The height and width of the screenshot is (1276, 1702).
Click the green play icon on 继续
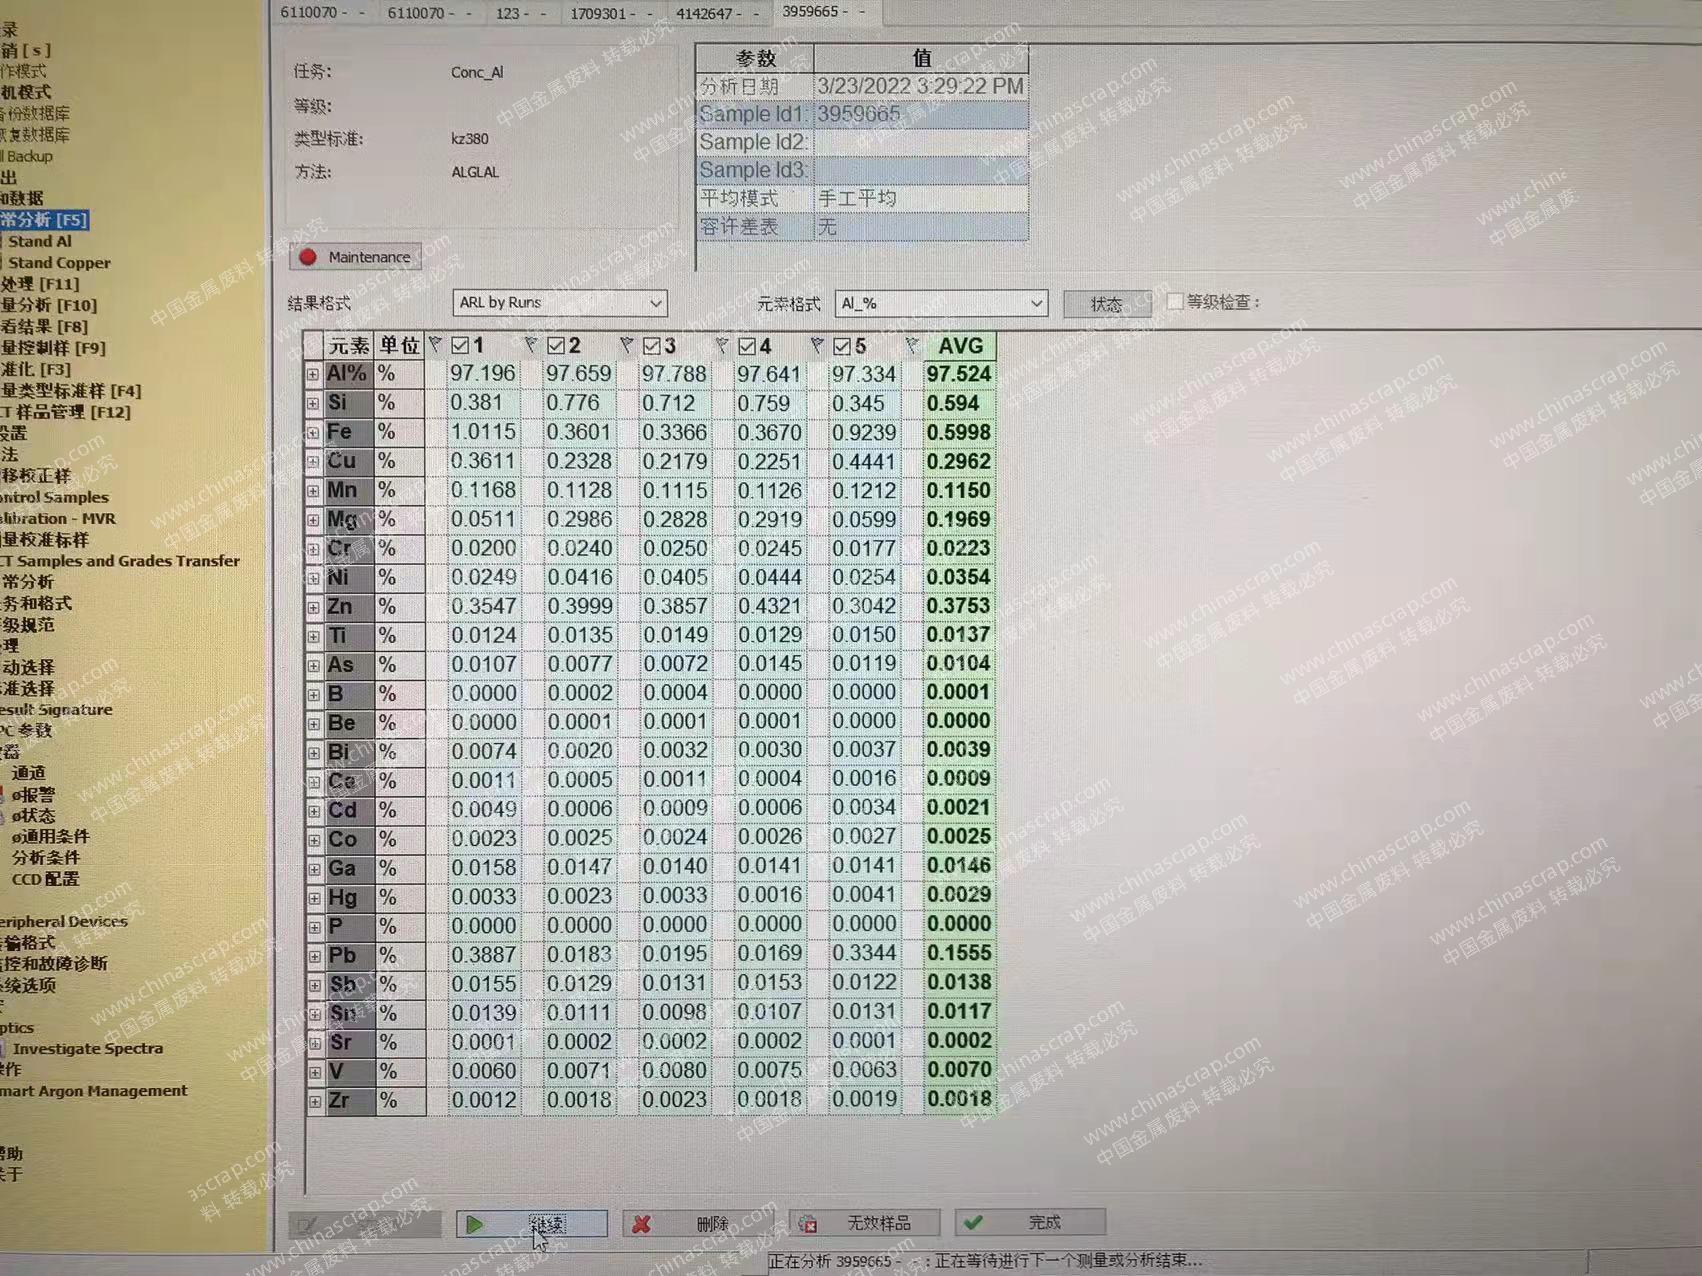click(x=475, y=1224)
